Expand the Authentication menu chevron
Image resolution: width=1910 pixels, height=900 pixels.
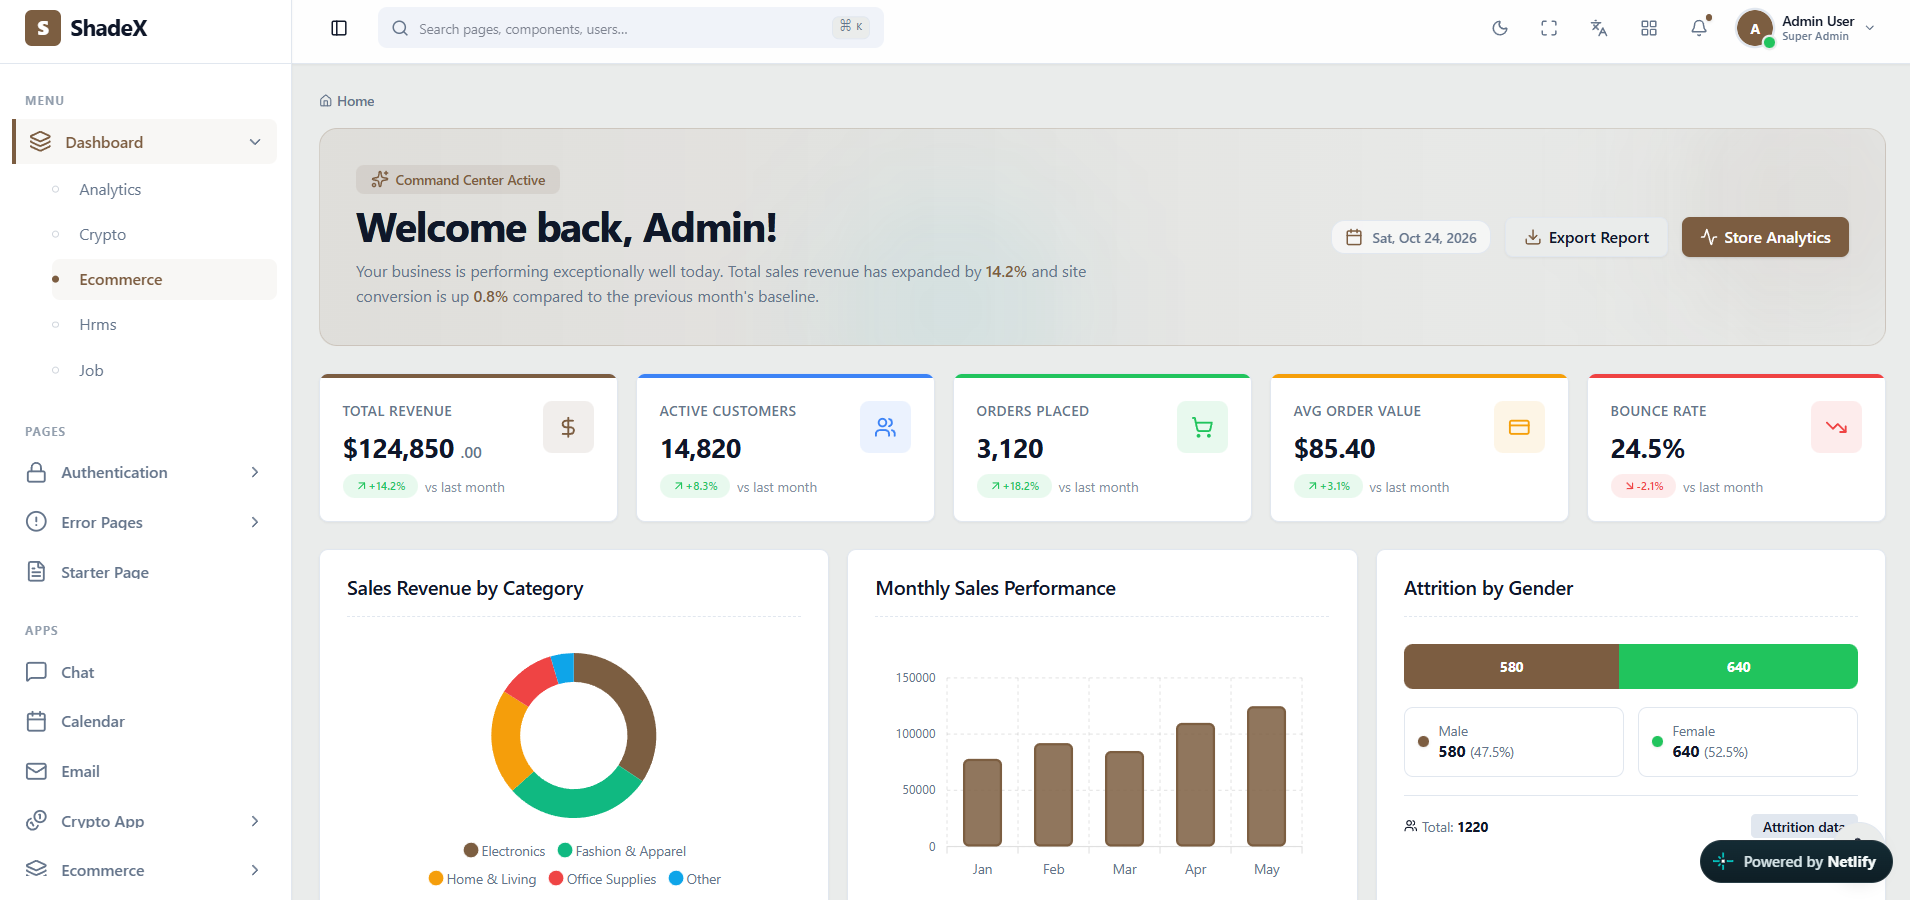[x=255, y=472]
